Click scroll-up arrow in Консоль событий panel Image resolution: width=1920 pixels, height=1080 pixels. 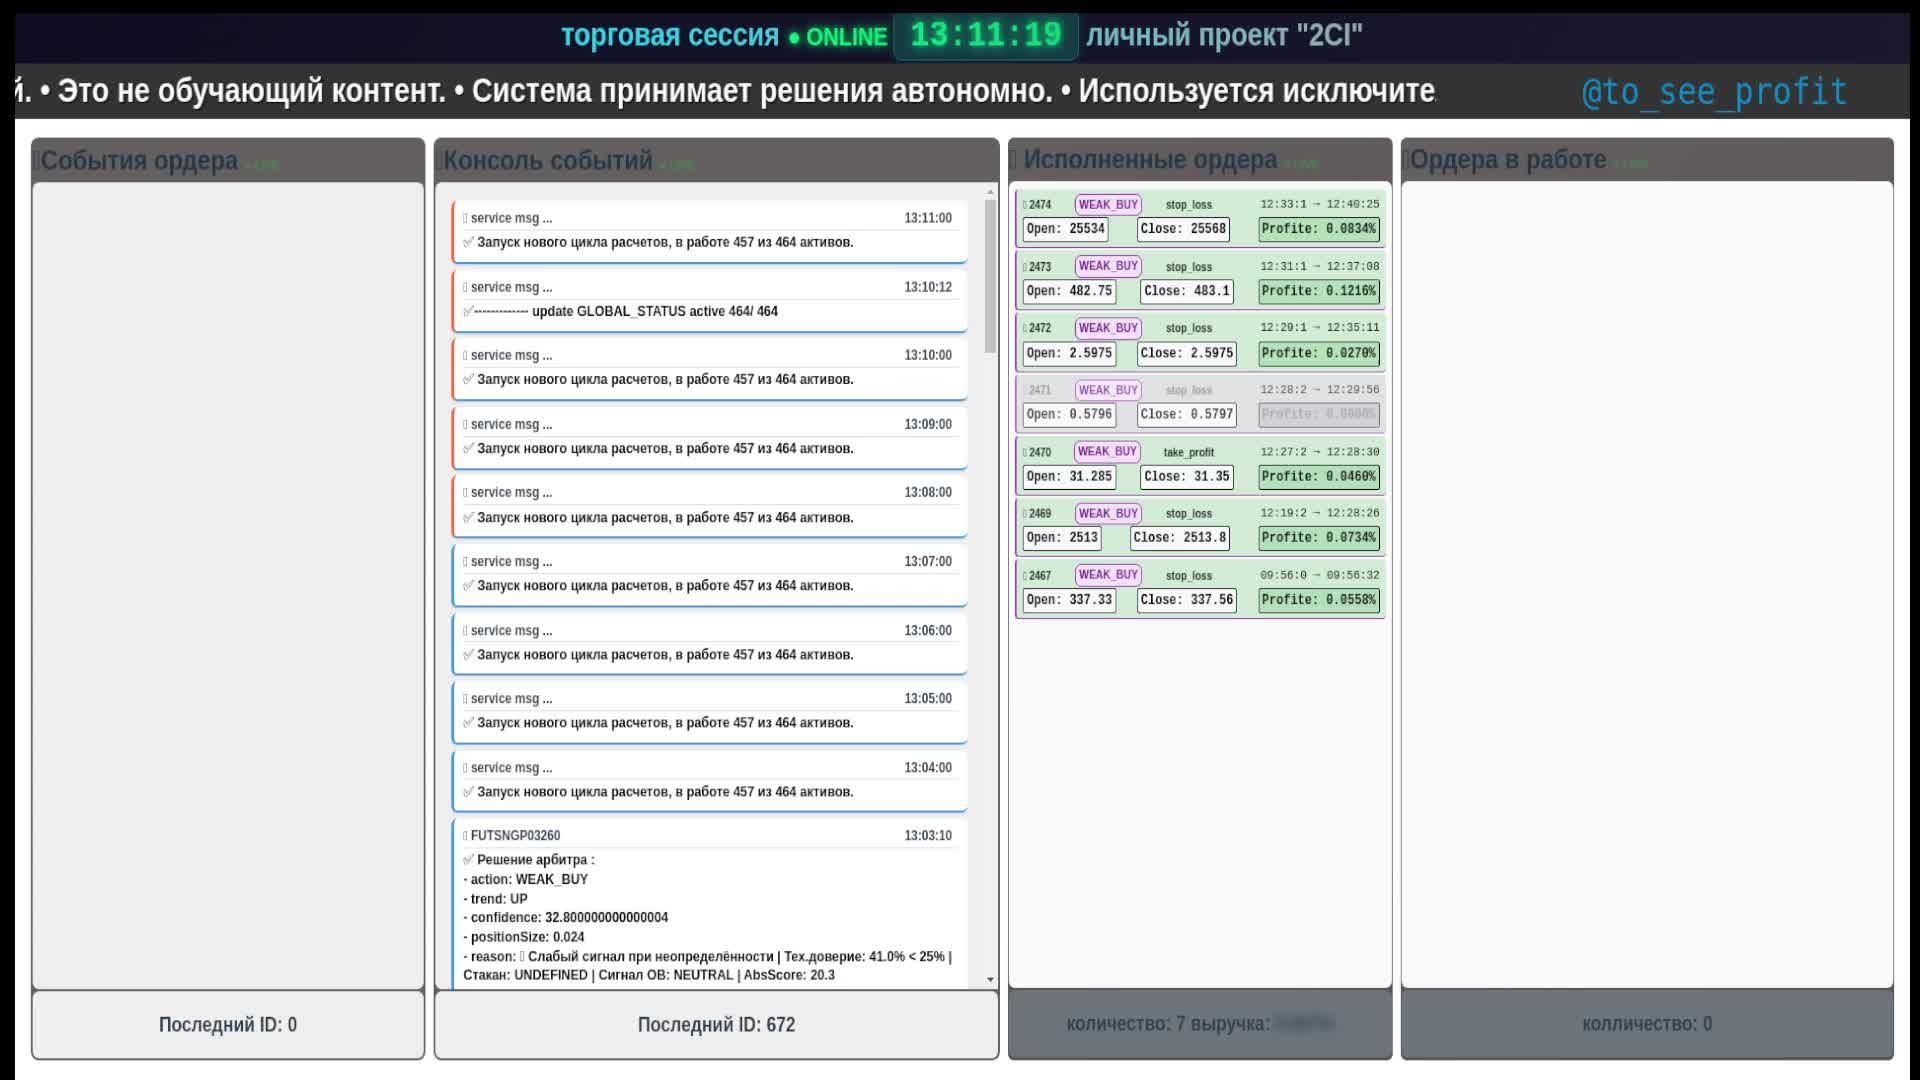coord(990,192)
